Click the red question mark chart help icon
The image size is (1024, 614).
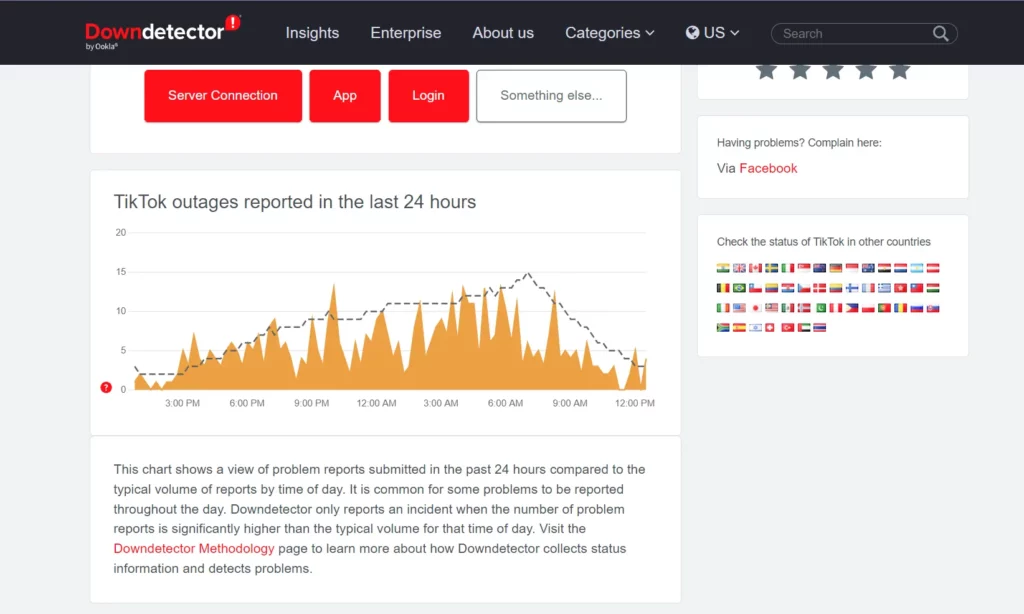[x=106, y=387]
